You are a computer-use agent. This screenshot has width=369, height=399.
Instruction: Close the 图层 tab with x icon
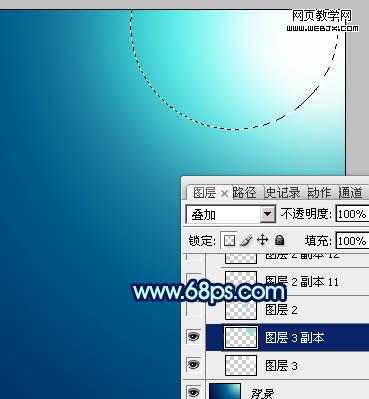[x=224, y=193]
